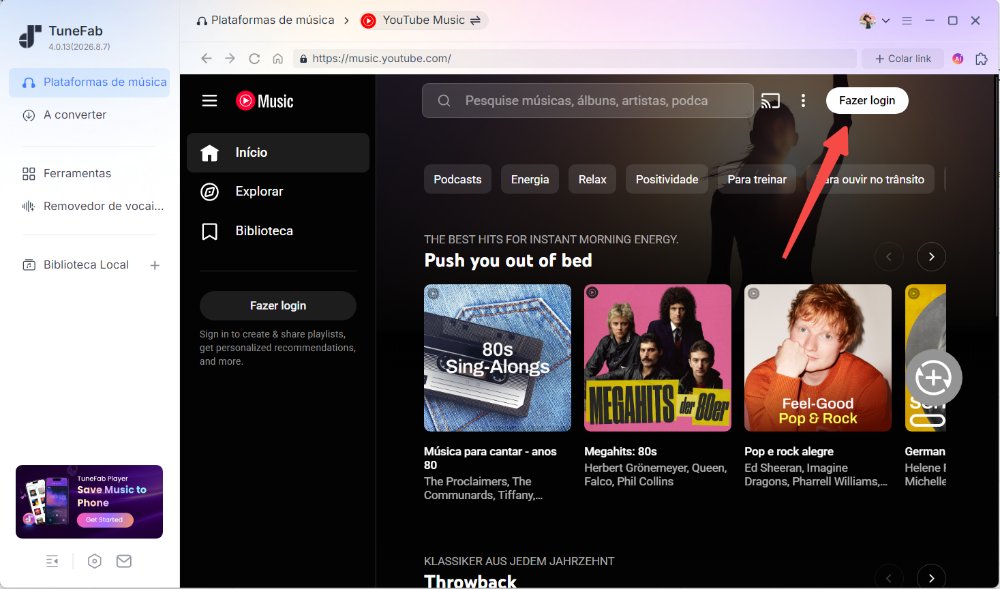Screen dimensions: 1000x589
Task: Collapse sidebar using bottom-left icon
Action: pyautogui.click(x=52, y=561)
